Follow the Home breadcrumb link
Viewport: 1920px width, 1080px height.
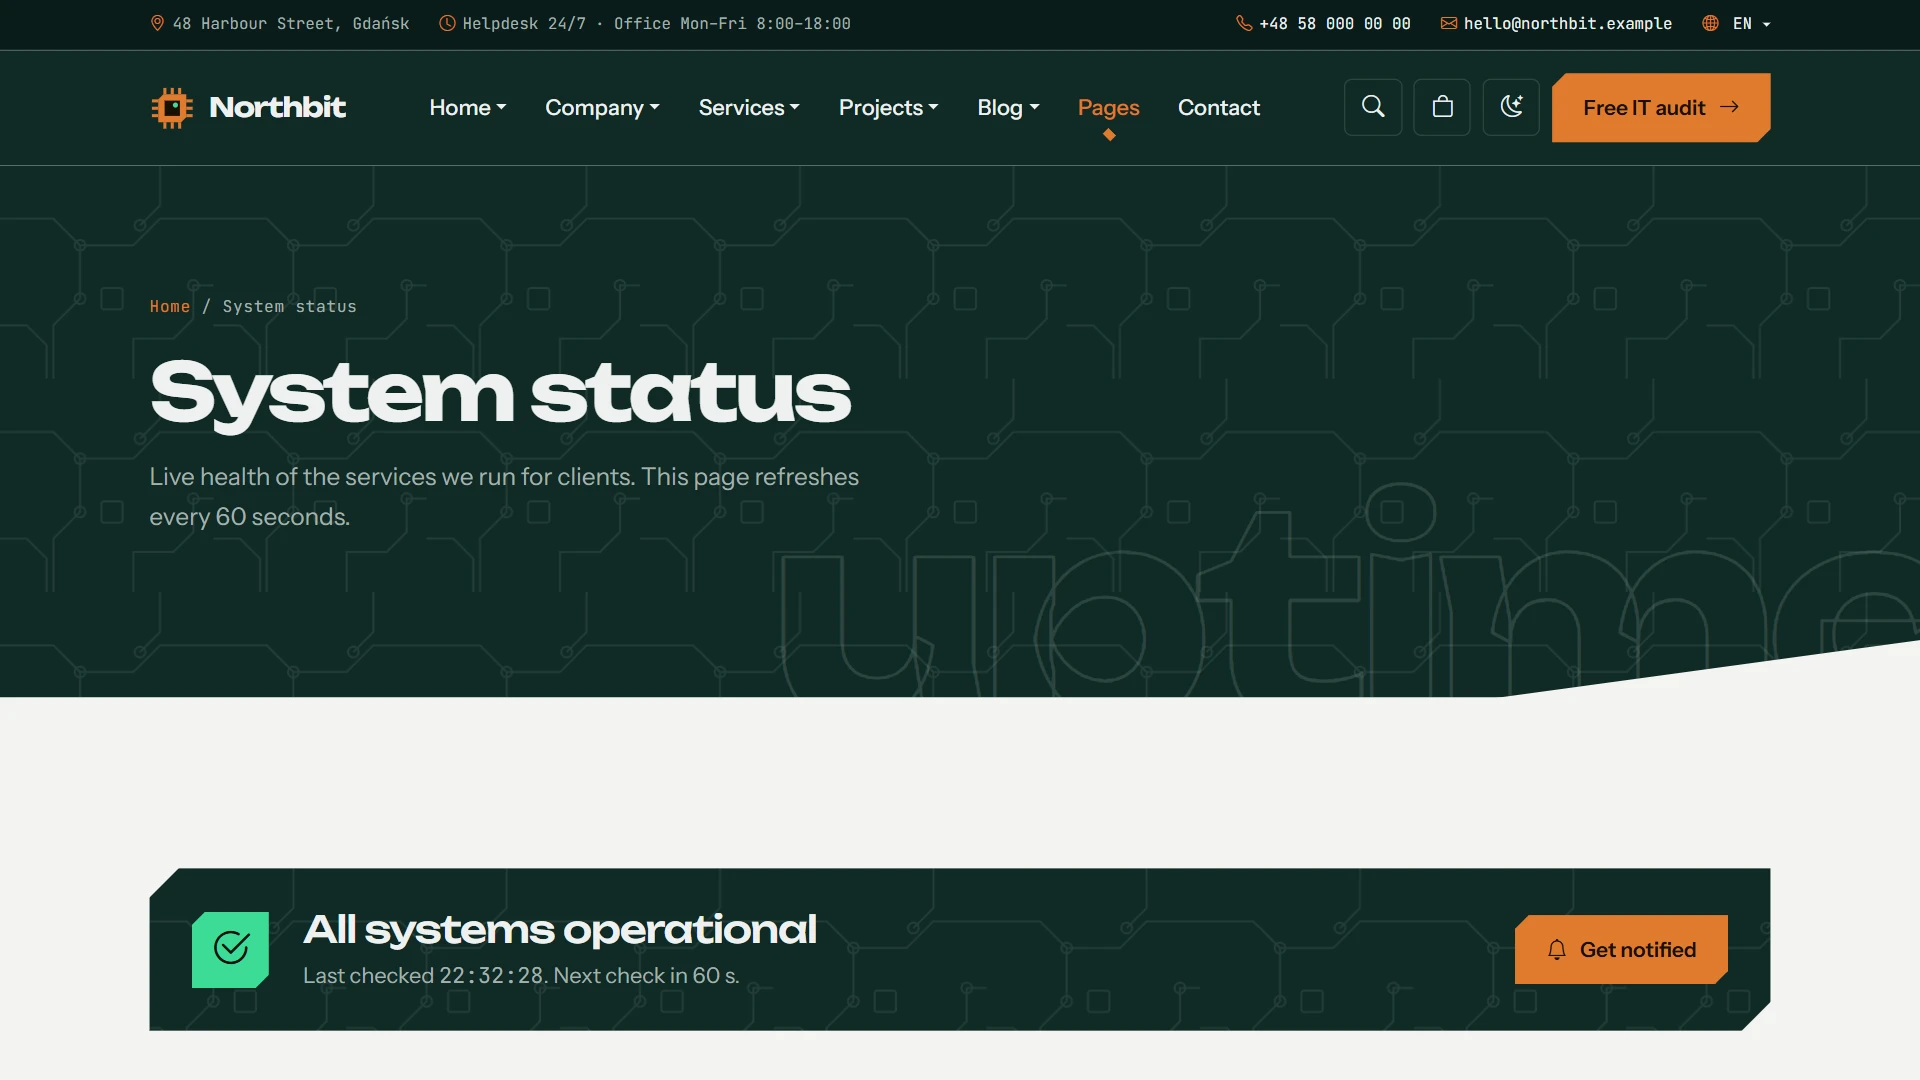click(170, 306)
